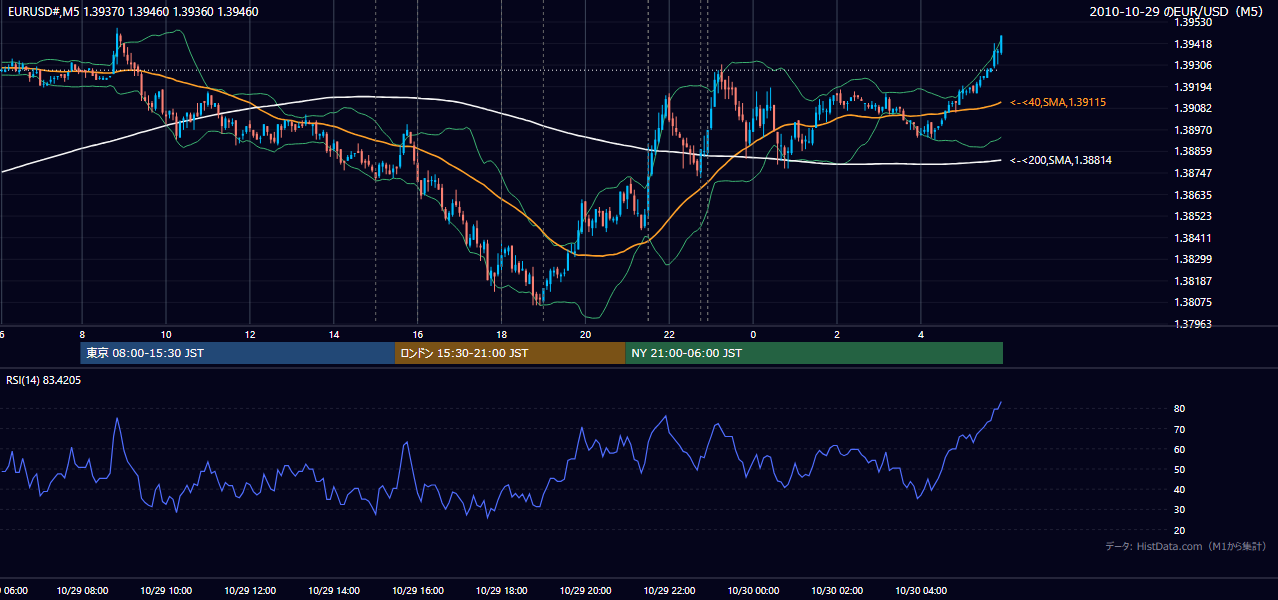
Task: Click the bottom date label 10/30 02:00
Action: (x=836, y=591)
